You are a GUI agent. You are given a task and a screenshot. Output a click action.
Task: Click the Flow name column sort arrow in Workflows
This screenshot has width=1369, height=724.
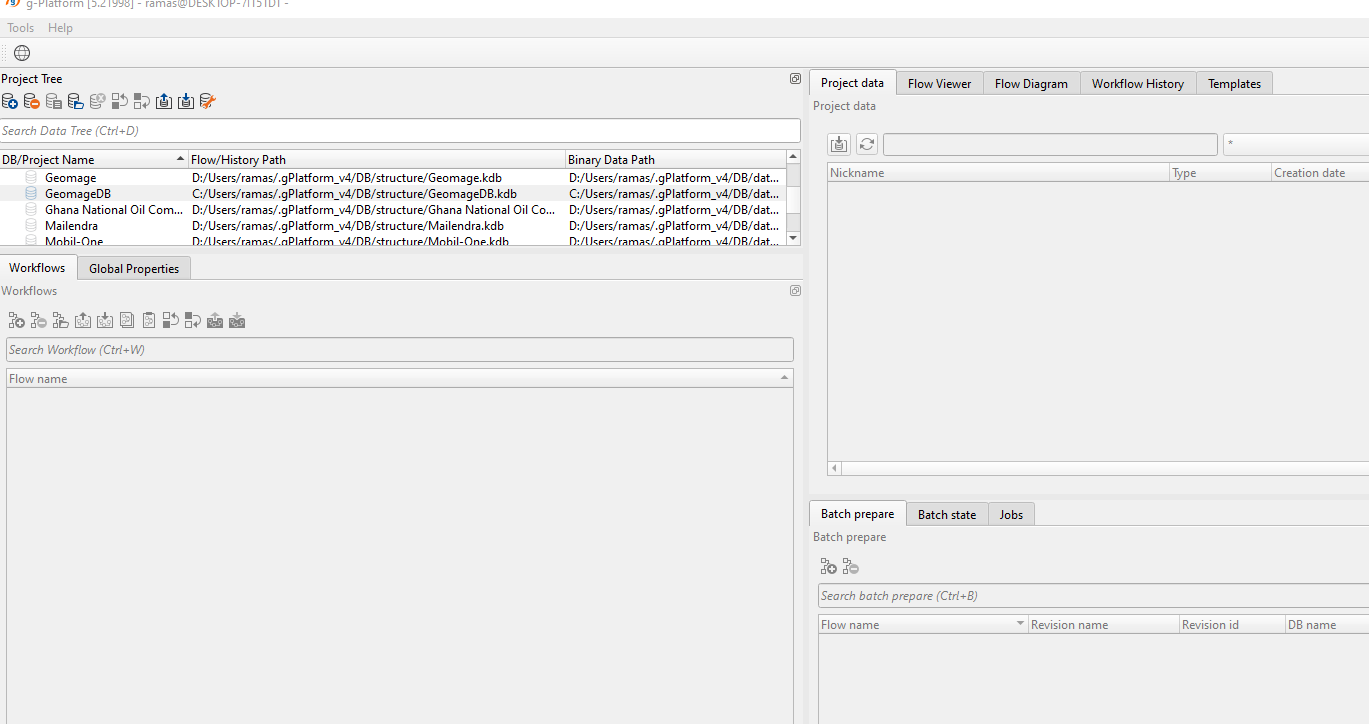pyautogui.click(x=785, y=378)
